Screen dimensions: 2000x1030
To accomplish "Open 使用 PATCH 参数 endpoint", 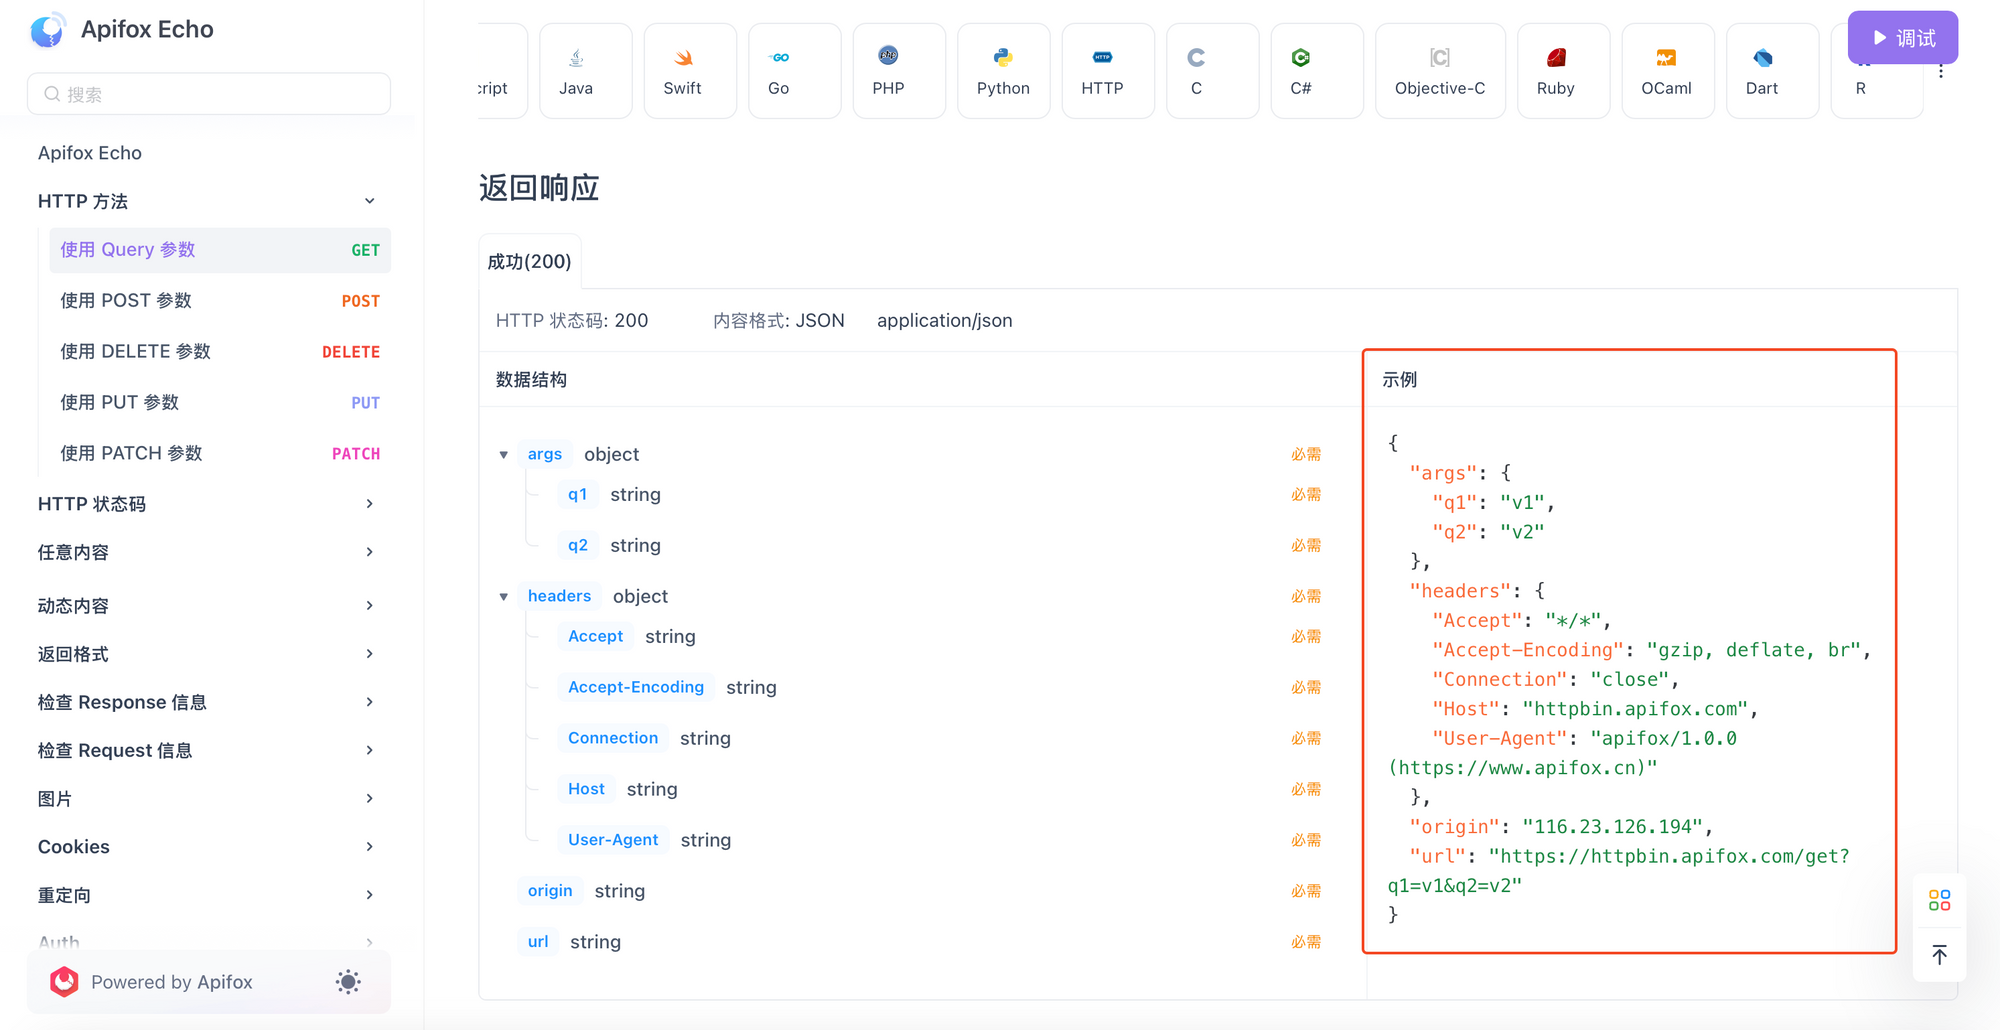I will click(x=220, y=454).
